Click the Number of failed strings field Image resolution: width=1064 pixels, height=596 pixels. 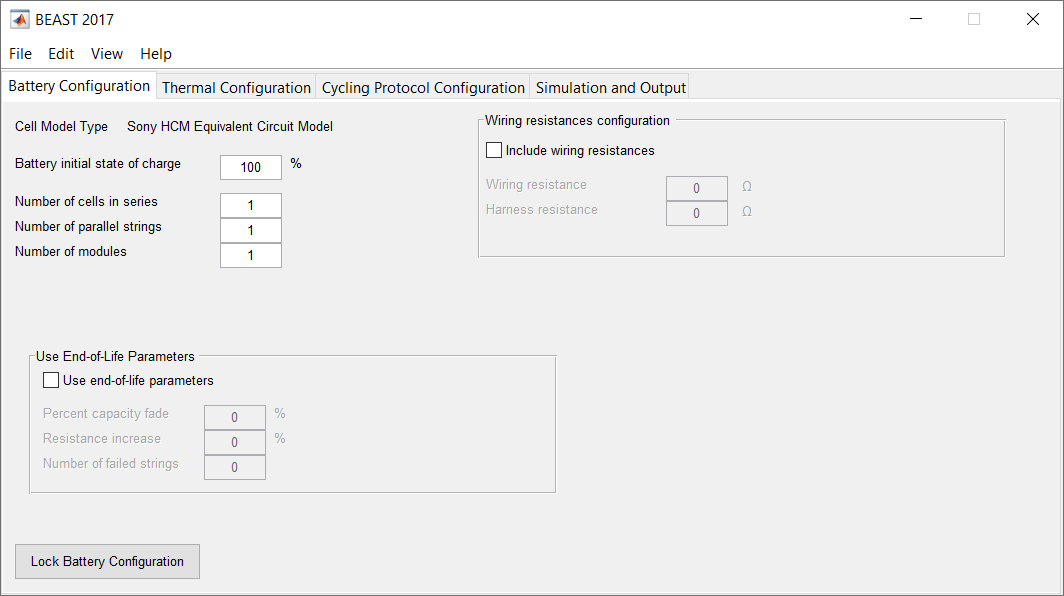pyautogui.click(x=235, y=466)
